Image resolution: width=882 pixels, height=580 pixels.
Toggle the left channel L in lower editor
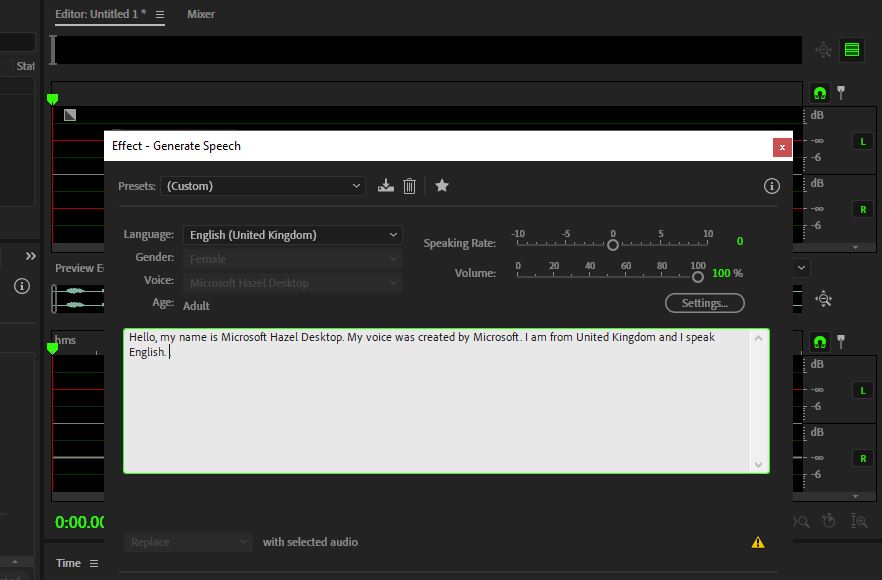pos(863,390)
